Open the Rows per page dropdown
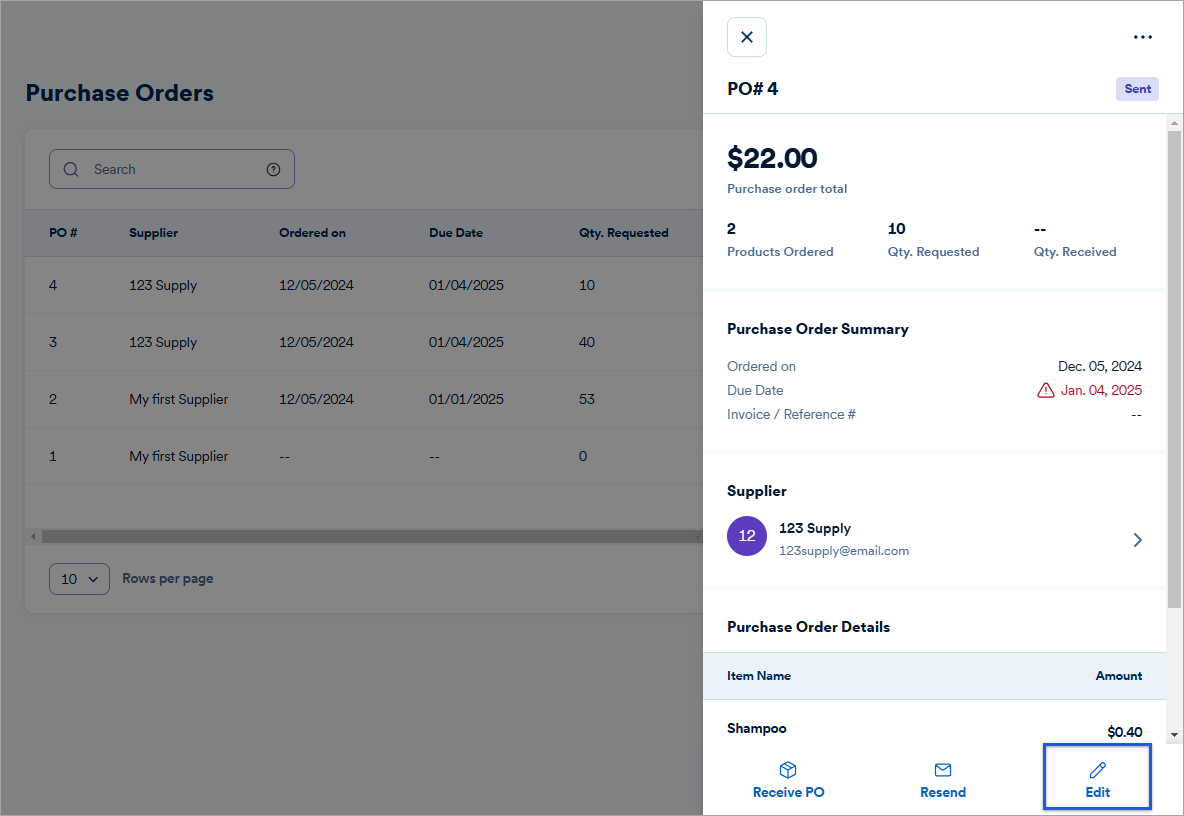 [x=79, y=578]
